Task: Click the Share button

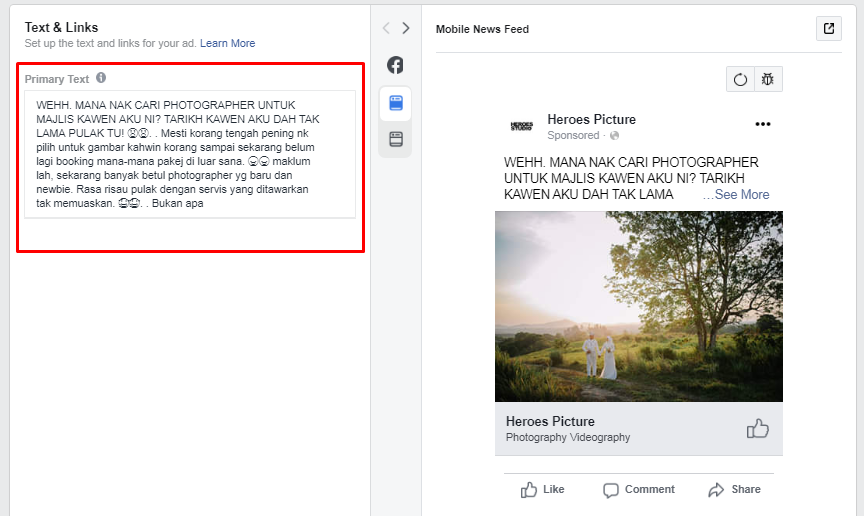Action: click(735, 490)
